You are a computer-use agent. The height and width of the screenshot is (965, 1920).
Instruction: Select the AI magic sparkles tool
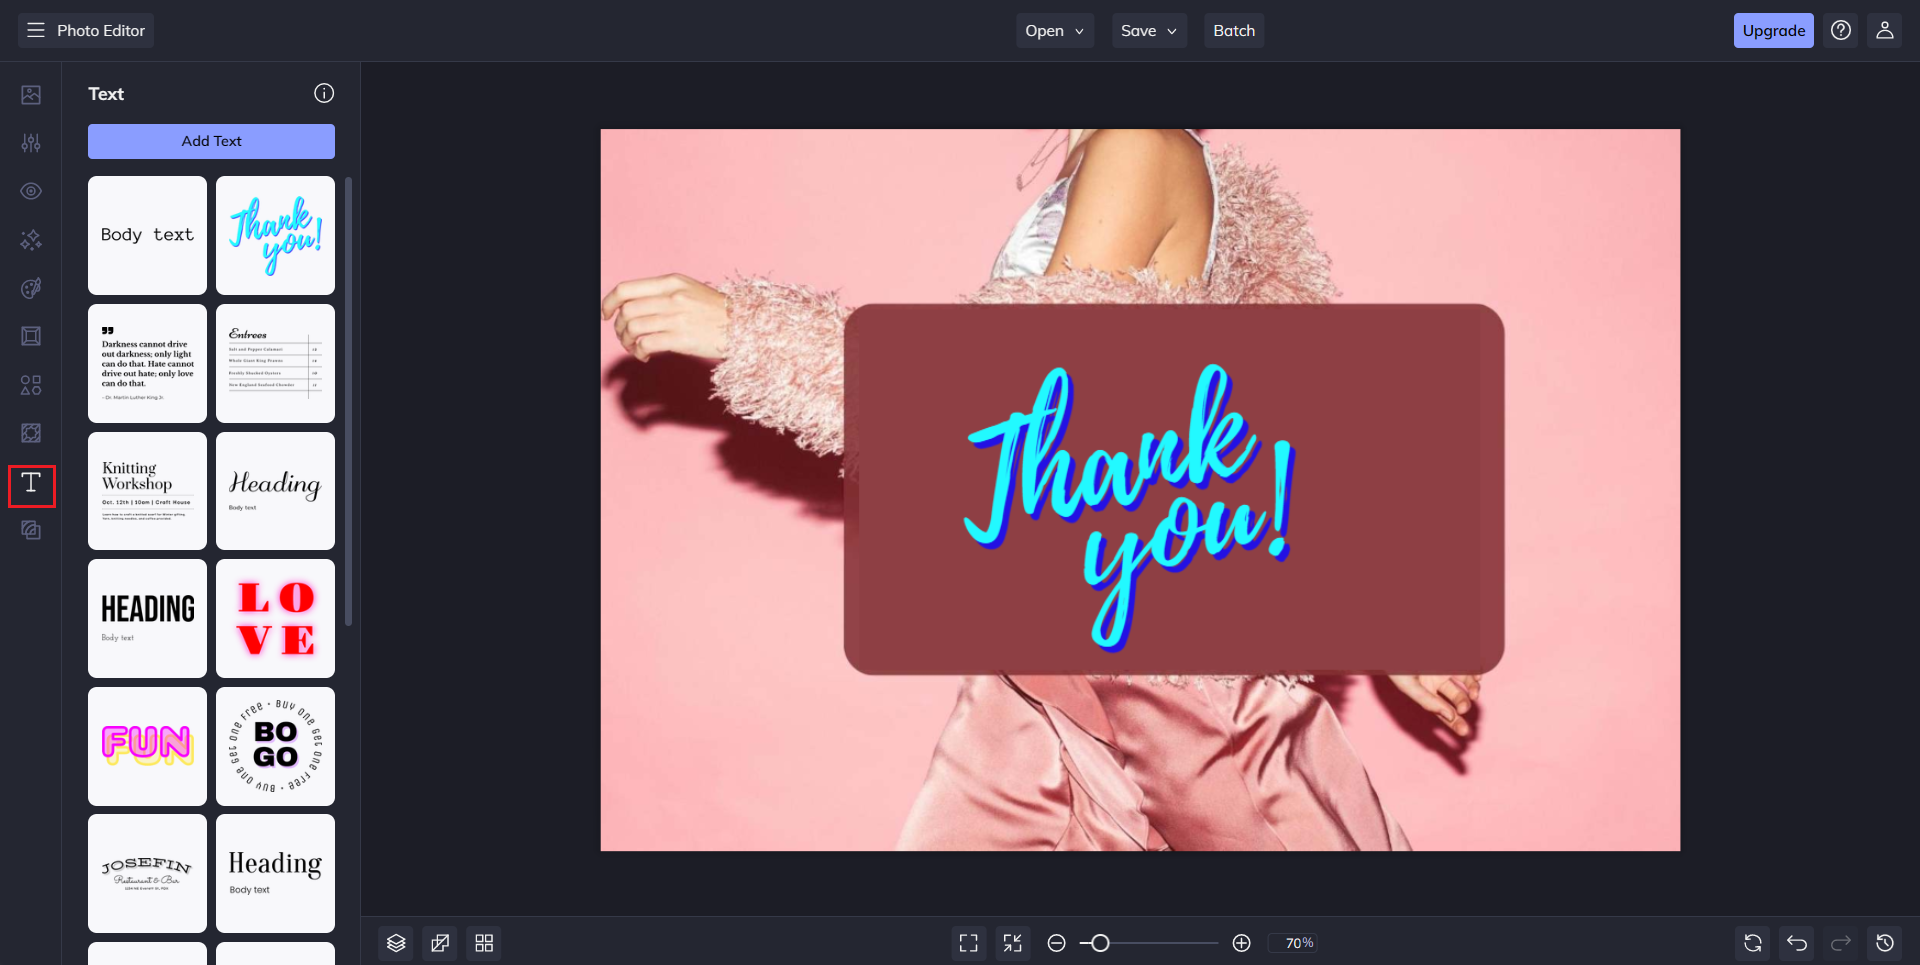(31, 240)
